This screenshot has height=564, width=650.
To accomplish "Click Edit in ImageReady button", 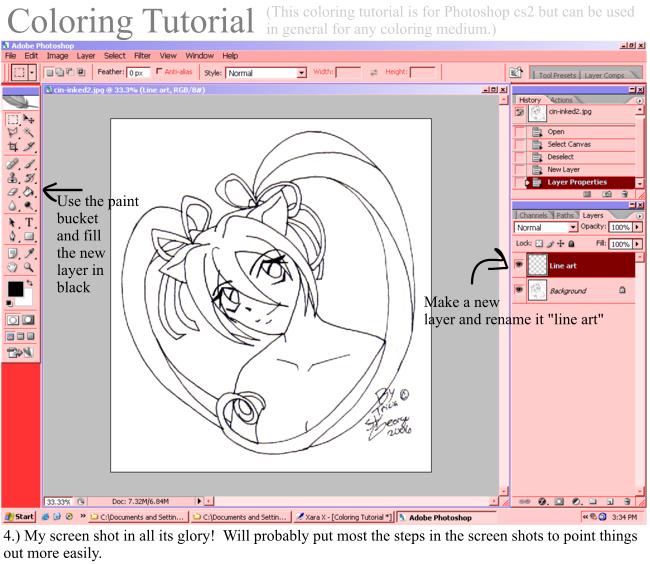I will (20, 353).
